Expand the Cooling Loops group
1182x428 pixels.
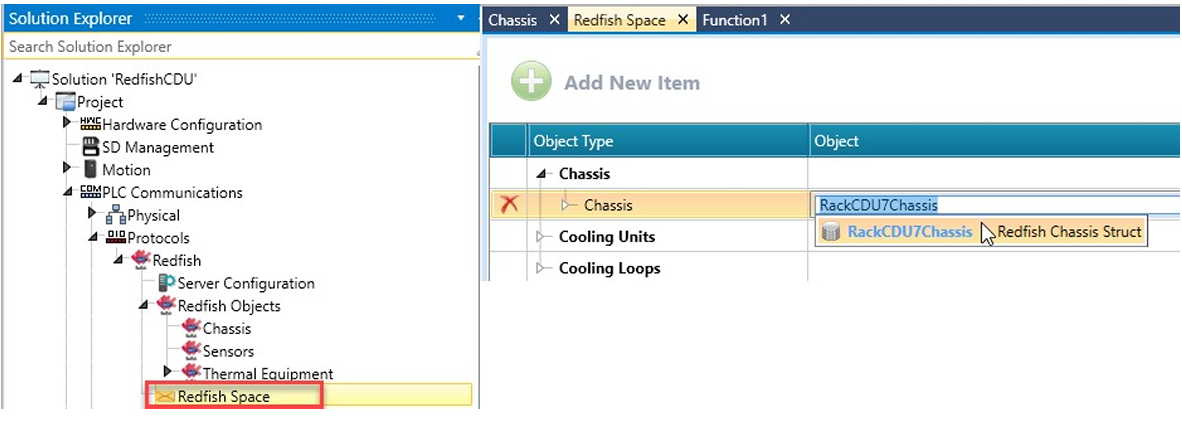[x=542, y=268]
